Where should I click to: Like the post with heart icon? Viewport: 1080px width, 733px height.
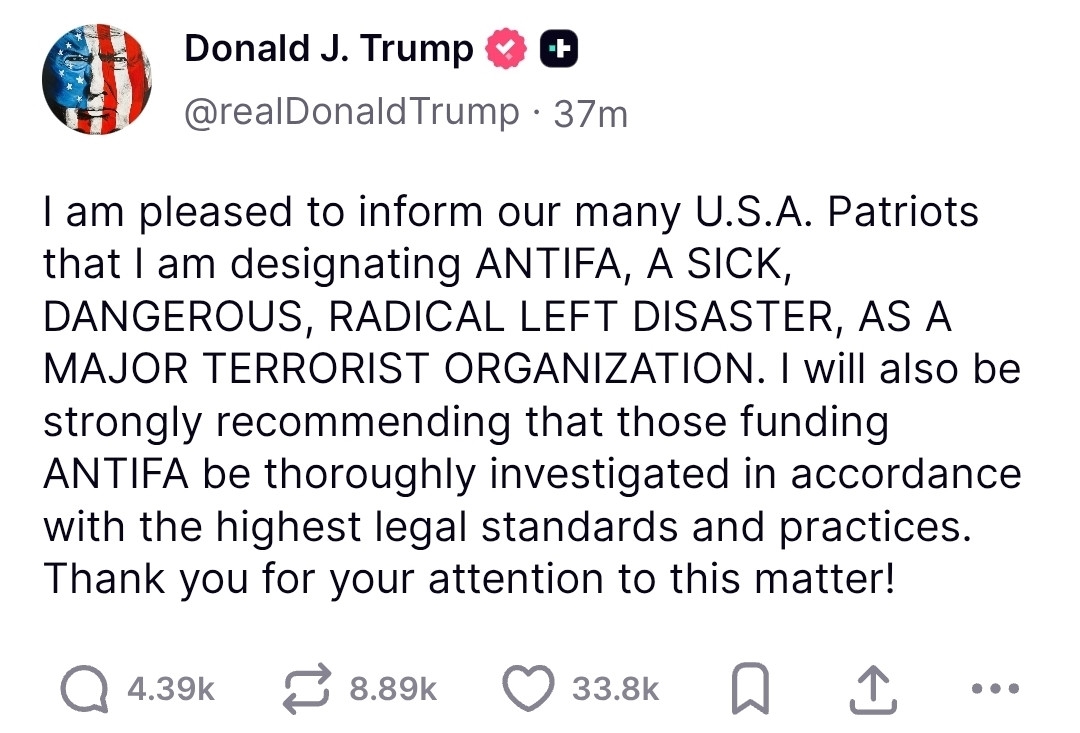[531, 690]
